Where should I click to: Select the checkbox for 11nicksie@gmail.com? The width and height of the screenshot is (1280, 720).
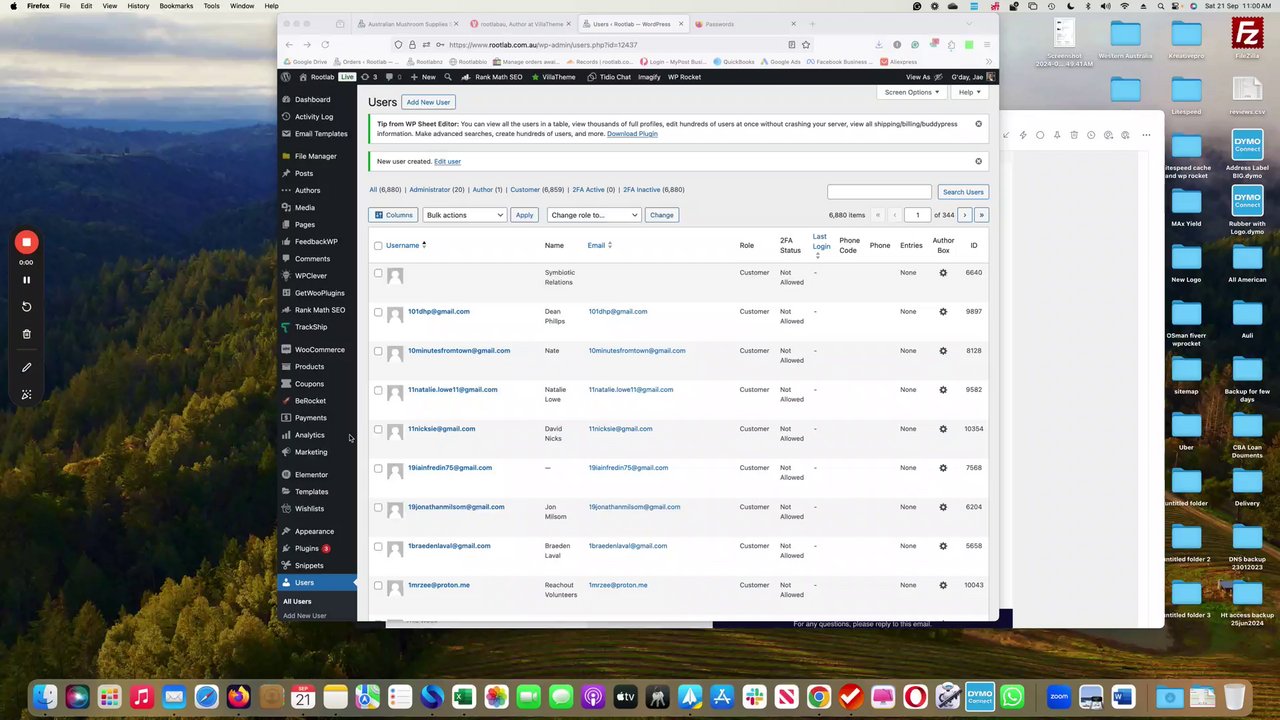point(378,429)
